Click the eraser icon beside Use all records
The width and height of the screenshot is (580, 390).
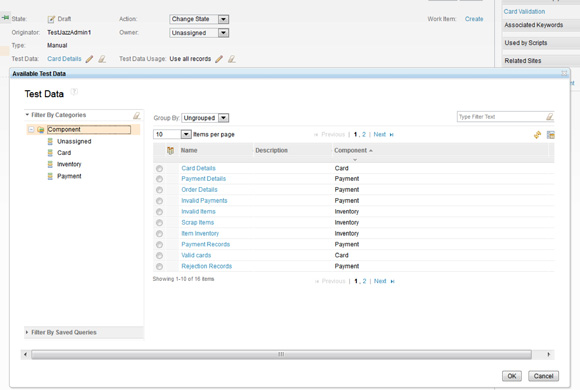[232, 59]
